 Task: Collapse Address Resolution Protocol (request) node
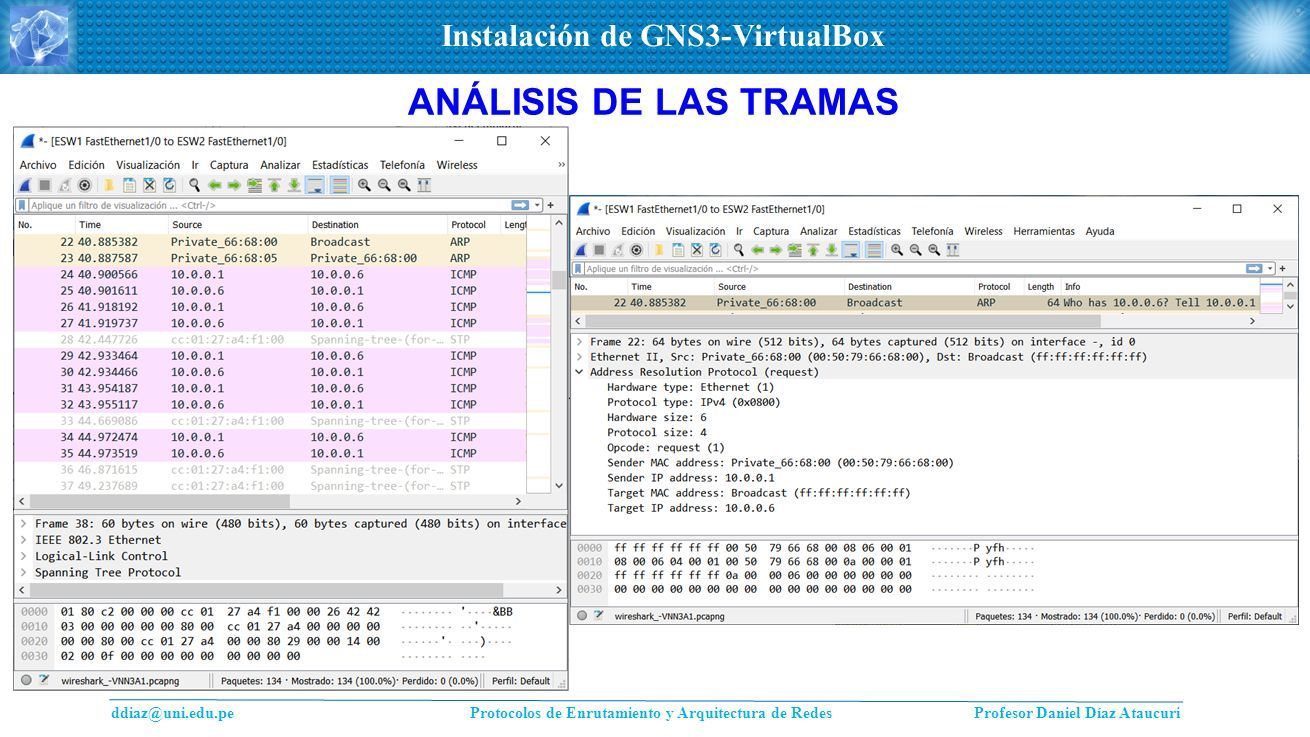point(580,372)
